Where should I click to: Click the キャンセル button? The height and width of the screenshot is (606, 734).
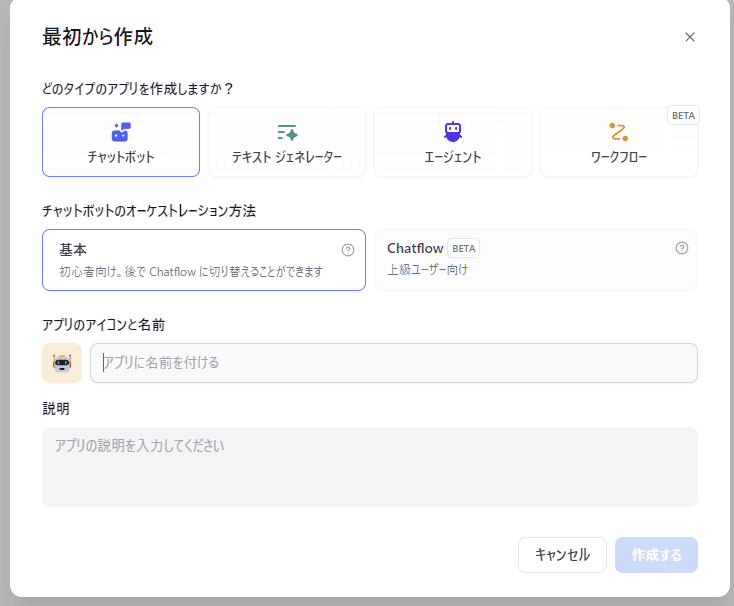562,555
